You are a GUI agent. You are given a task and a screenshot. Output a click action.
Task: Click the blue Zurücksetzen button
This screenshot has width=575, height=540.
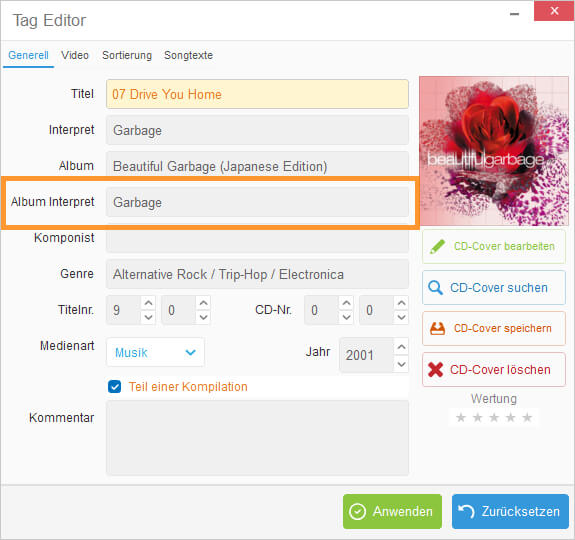510,511
